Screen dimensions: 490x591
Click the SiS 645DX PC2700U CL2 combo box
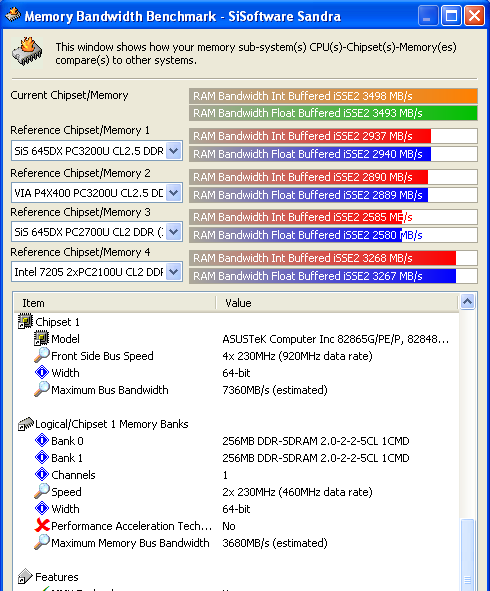click(97, 231)
